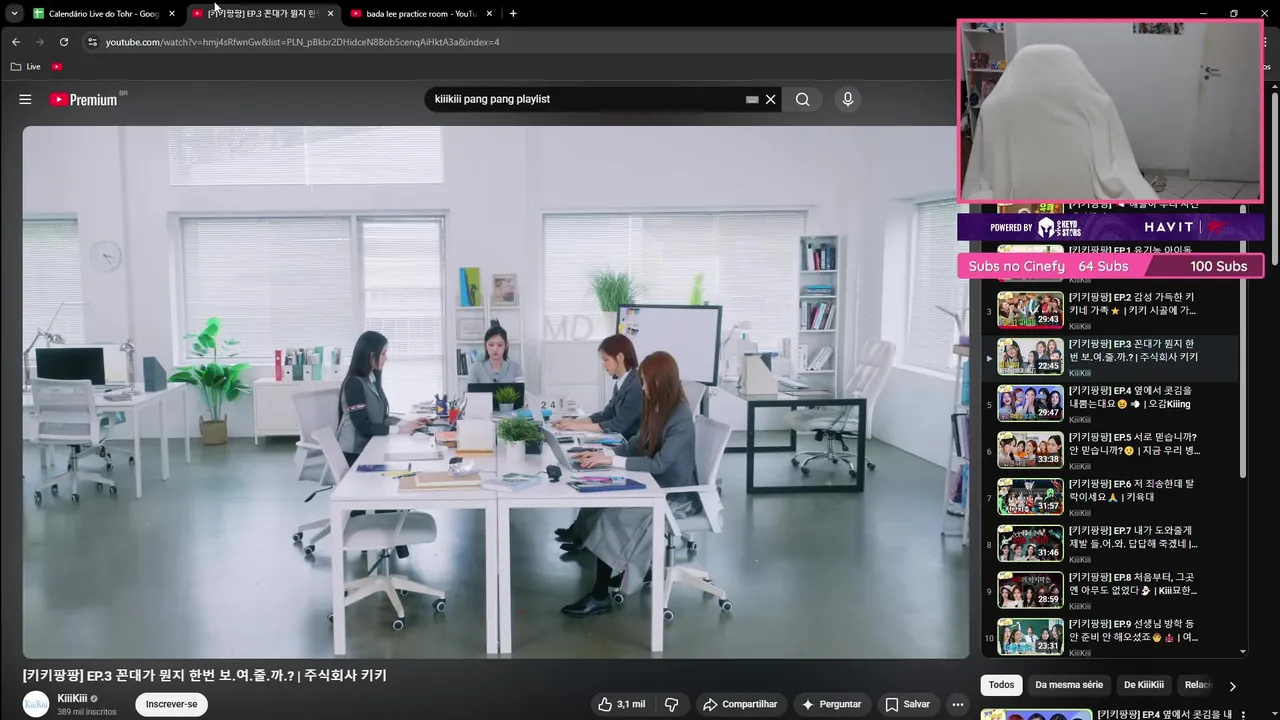Image resolution: width=1280 pixels, height=720 pixels.
Task: Share video with Compartilhar button
Action: (x=740, y=704)
